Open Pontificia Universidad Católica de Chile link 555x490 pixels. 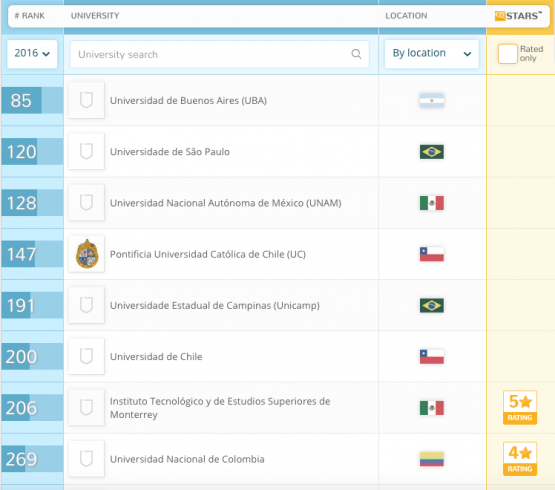point(208,254)
